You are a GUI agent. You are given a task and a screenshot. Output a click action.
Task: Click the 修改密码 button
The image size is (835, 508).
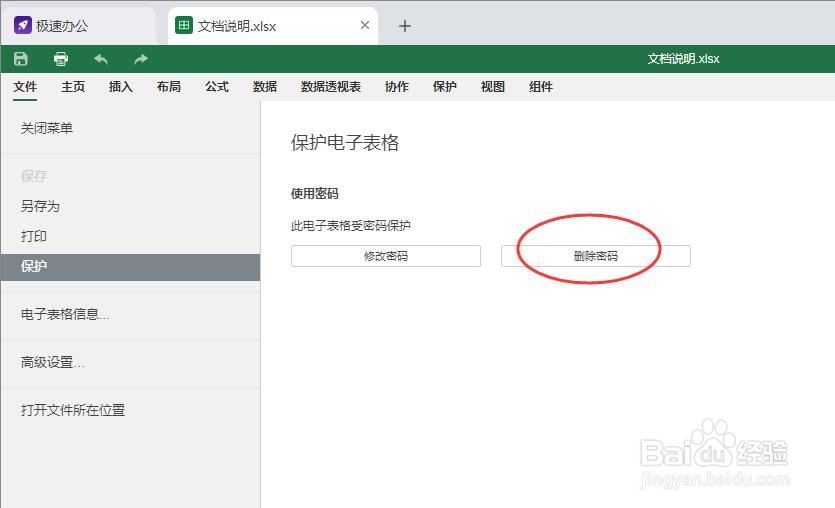click(386, 256)
